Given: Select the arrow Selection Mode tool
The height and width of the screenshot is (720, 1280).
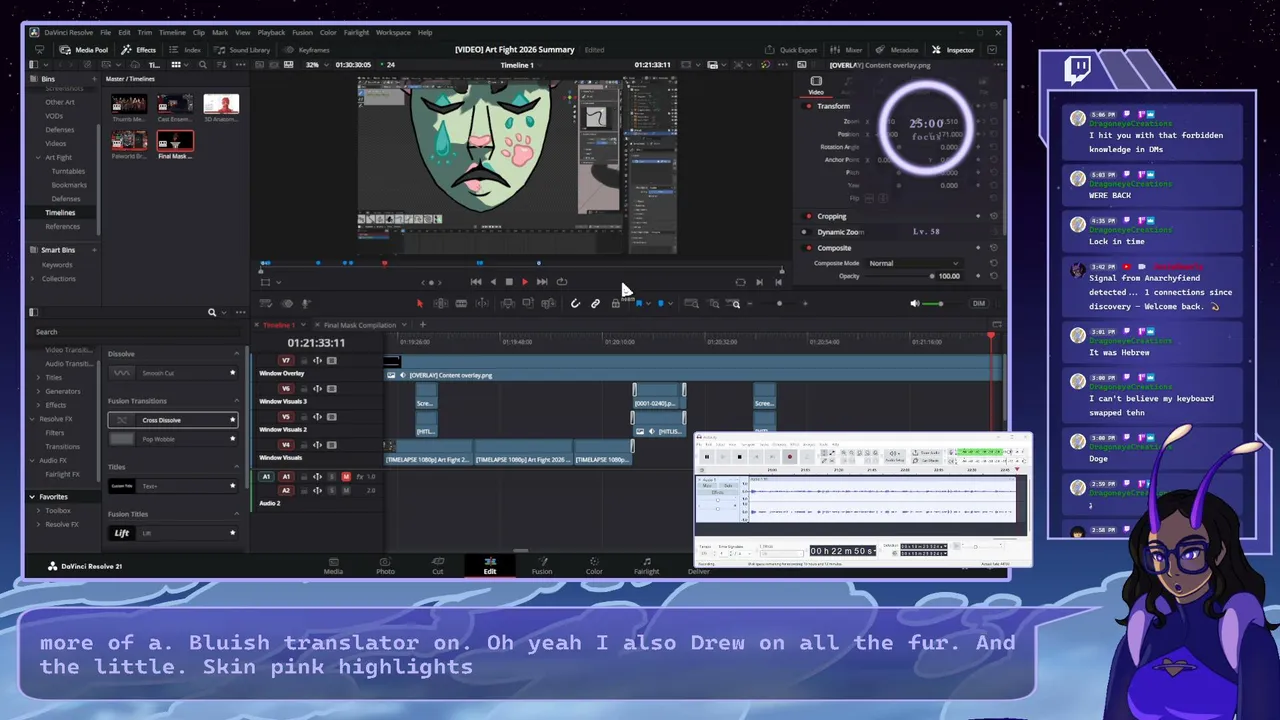Looking at the screenshot, I should coord(420,303).
